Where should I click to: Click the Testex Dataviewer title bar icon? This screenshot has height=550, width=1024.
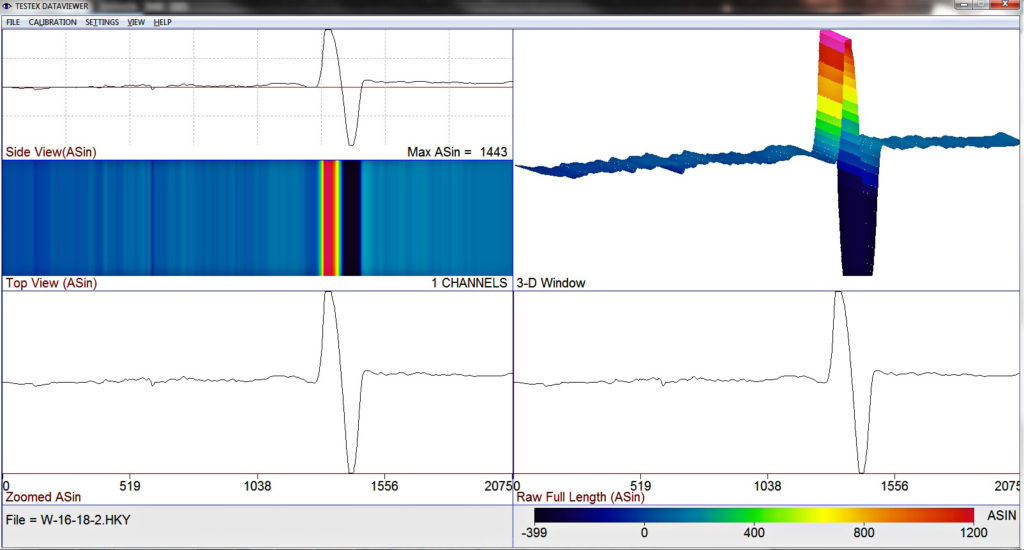(7, 6)
